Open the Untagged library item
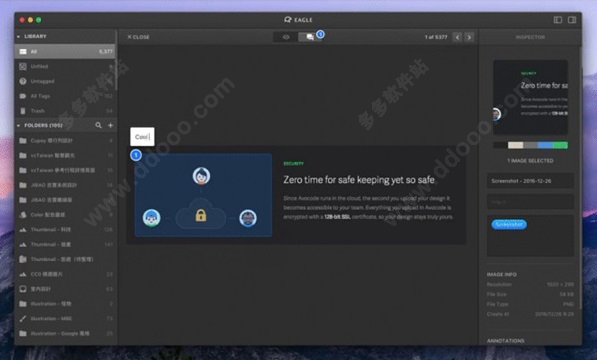The width and height of the screenshot is (597, 360). [65, 81]
